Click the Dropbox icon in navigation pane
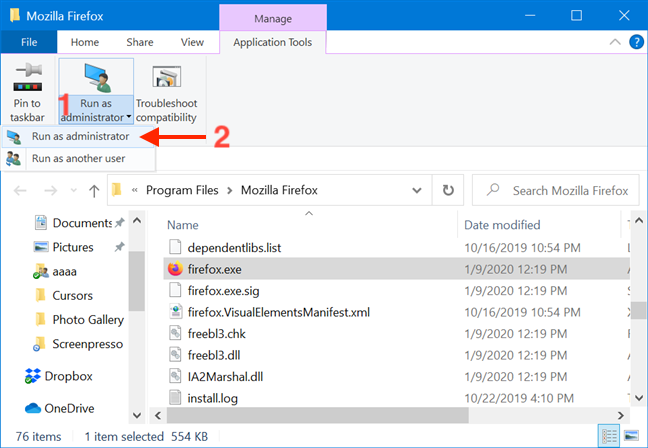 click(33, 376)
